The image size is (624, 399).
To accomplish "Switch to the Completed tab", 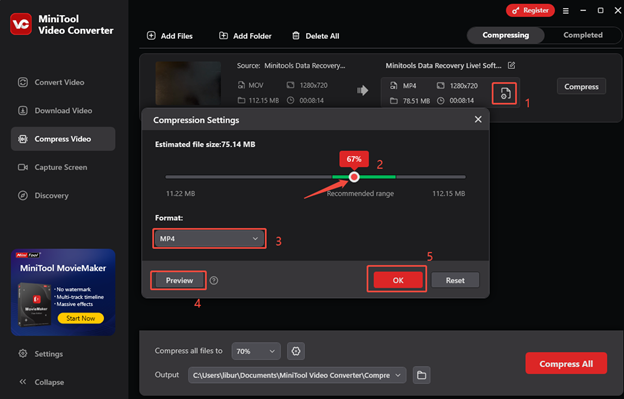I will (583, 35).
